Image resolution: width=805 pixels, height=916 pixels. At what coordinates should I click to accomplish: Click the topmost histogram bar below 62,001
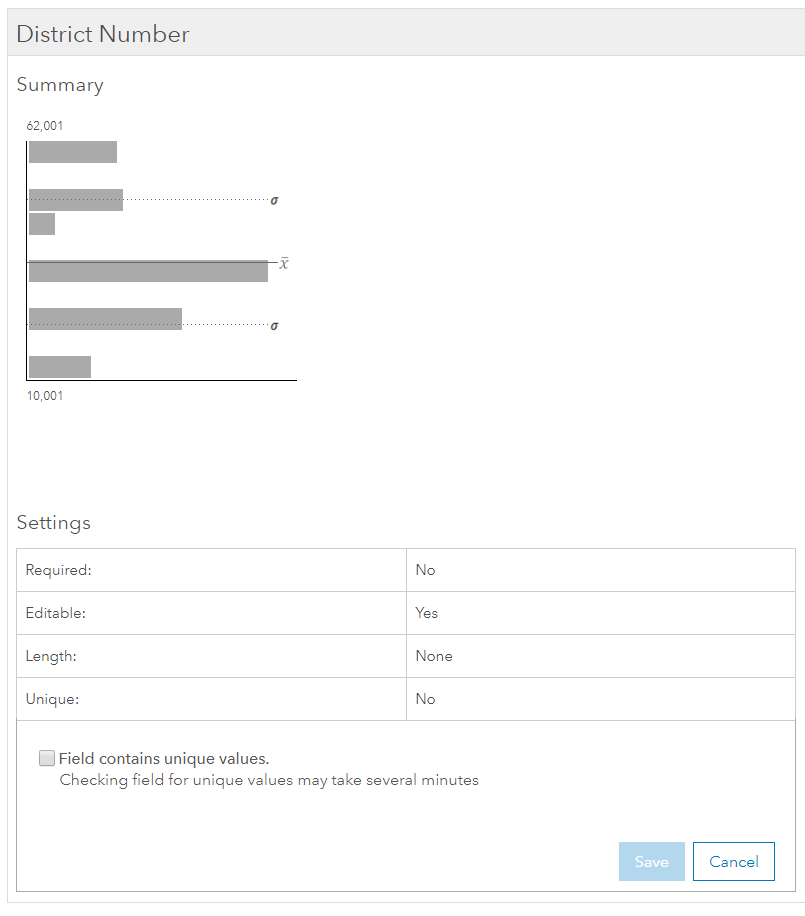(73, 152)
